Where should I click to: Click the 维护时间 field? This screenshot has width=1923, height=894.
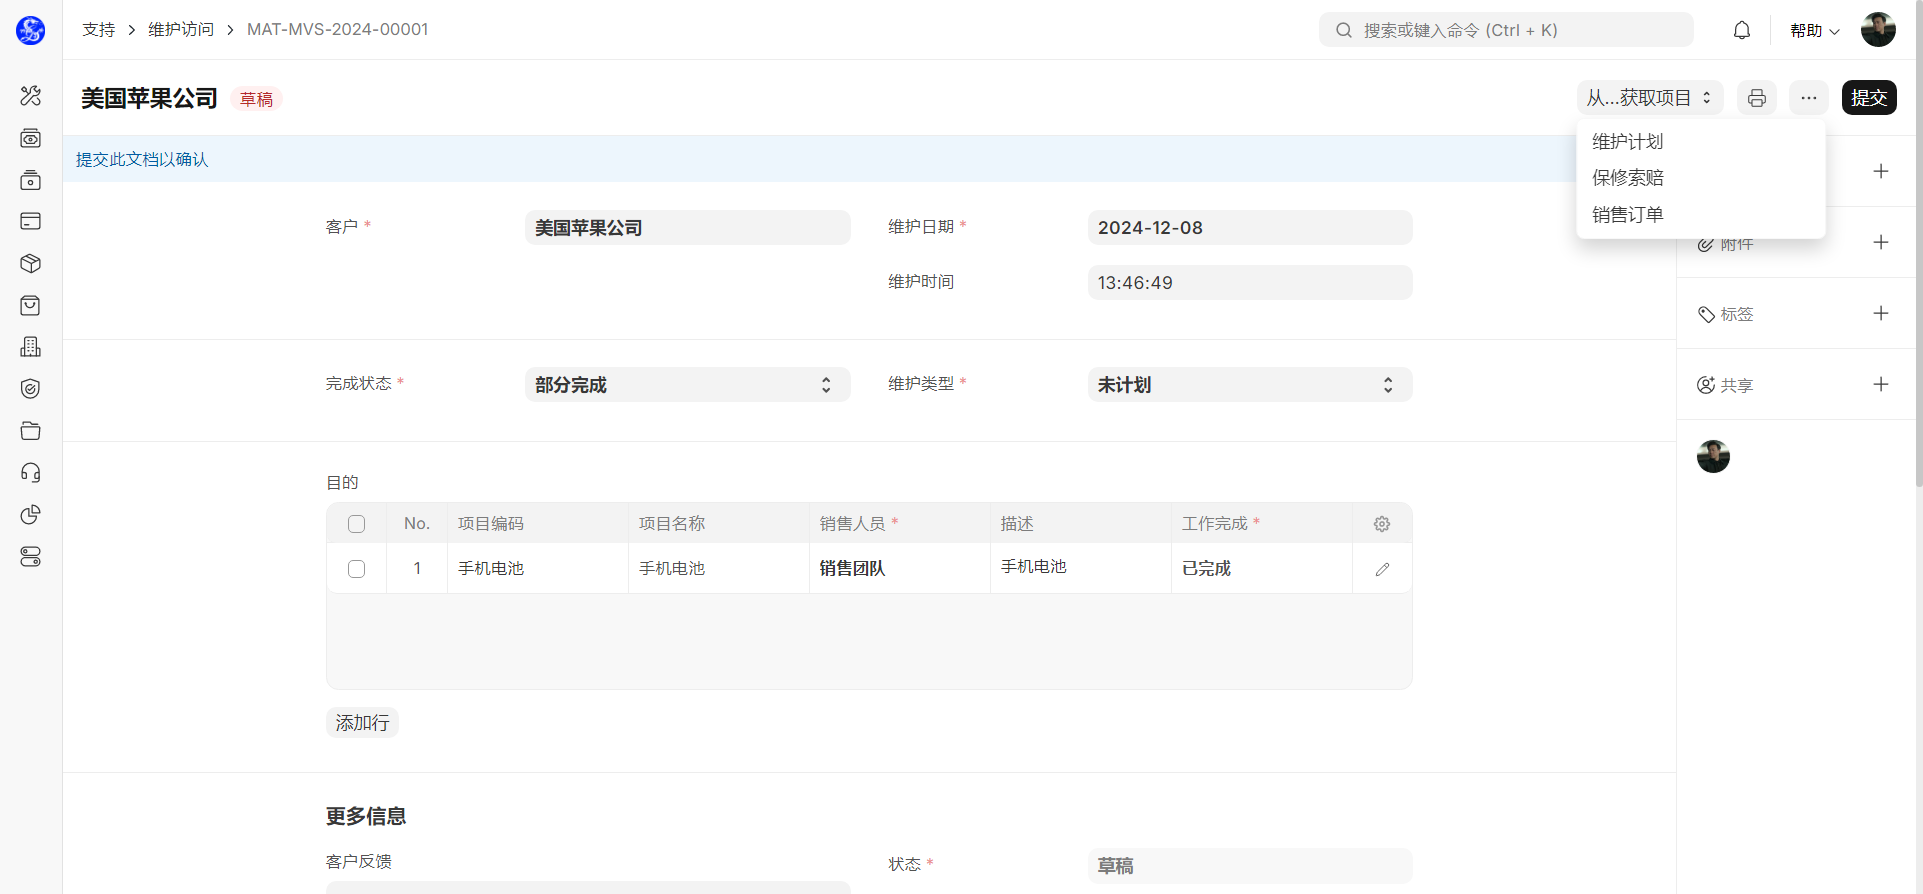[x=1250, y=283]
